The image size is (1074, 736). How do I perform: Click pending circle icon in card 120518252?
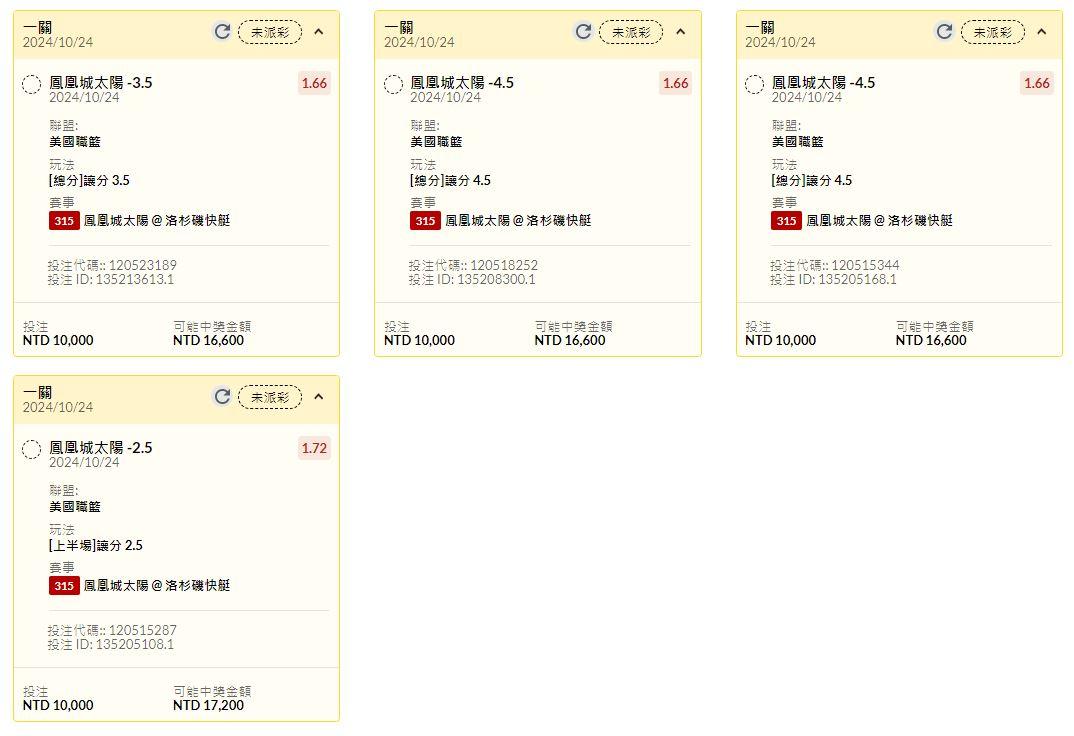point(393,84)
